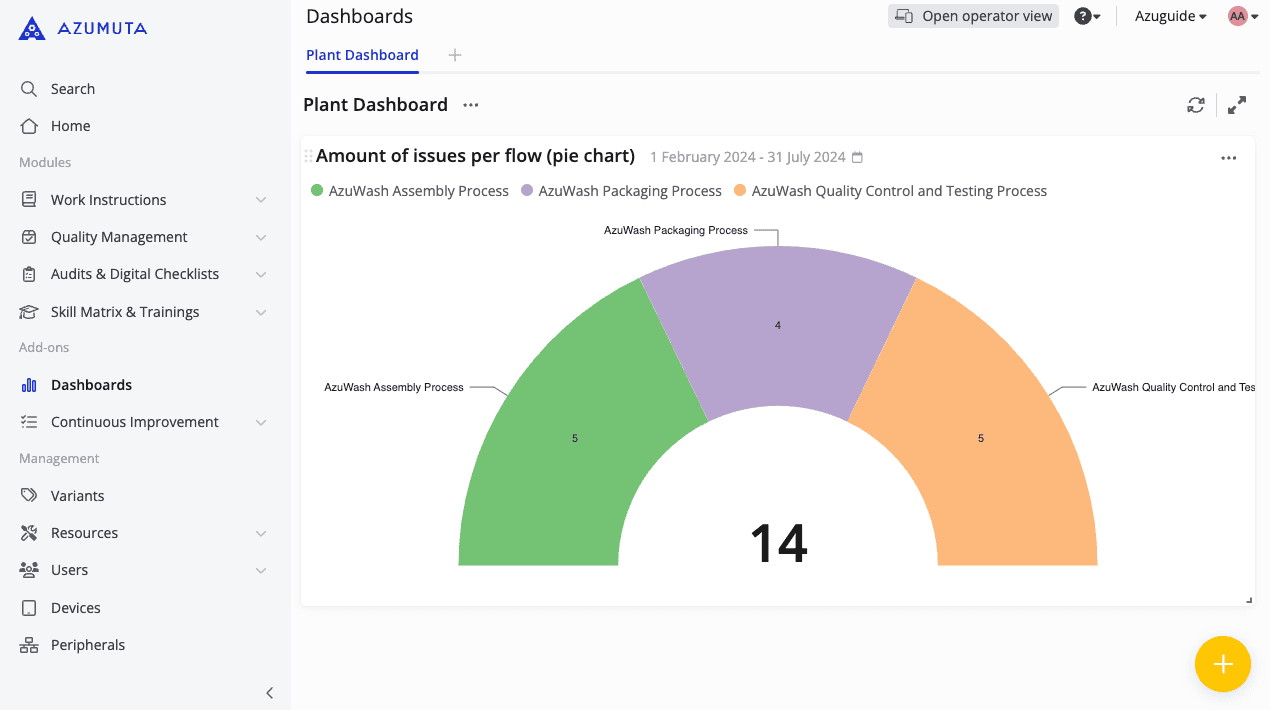Open the Azuguide workspace dropdown
Image resolution: width=1270 pixels, height=710 pixels.
coord(1170,16)
